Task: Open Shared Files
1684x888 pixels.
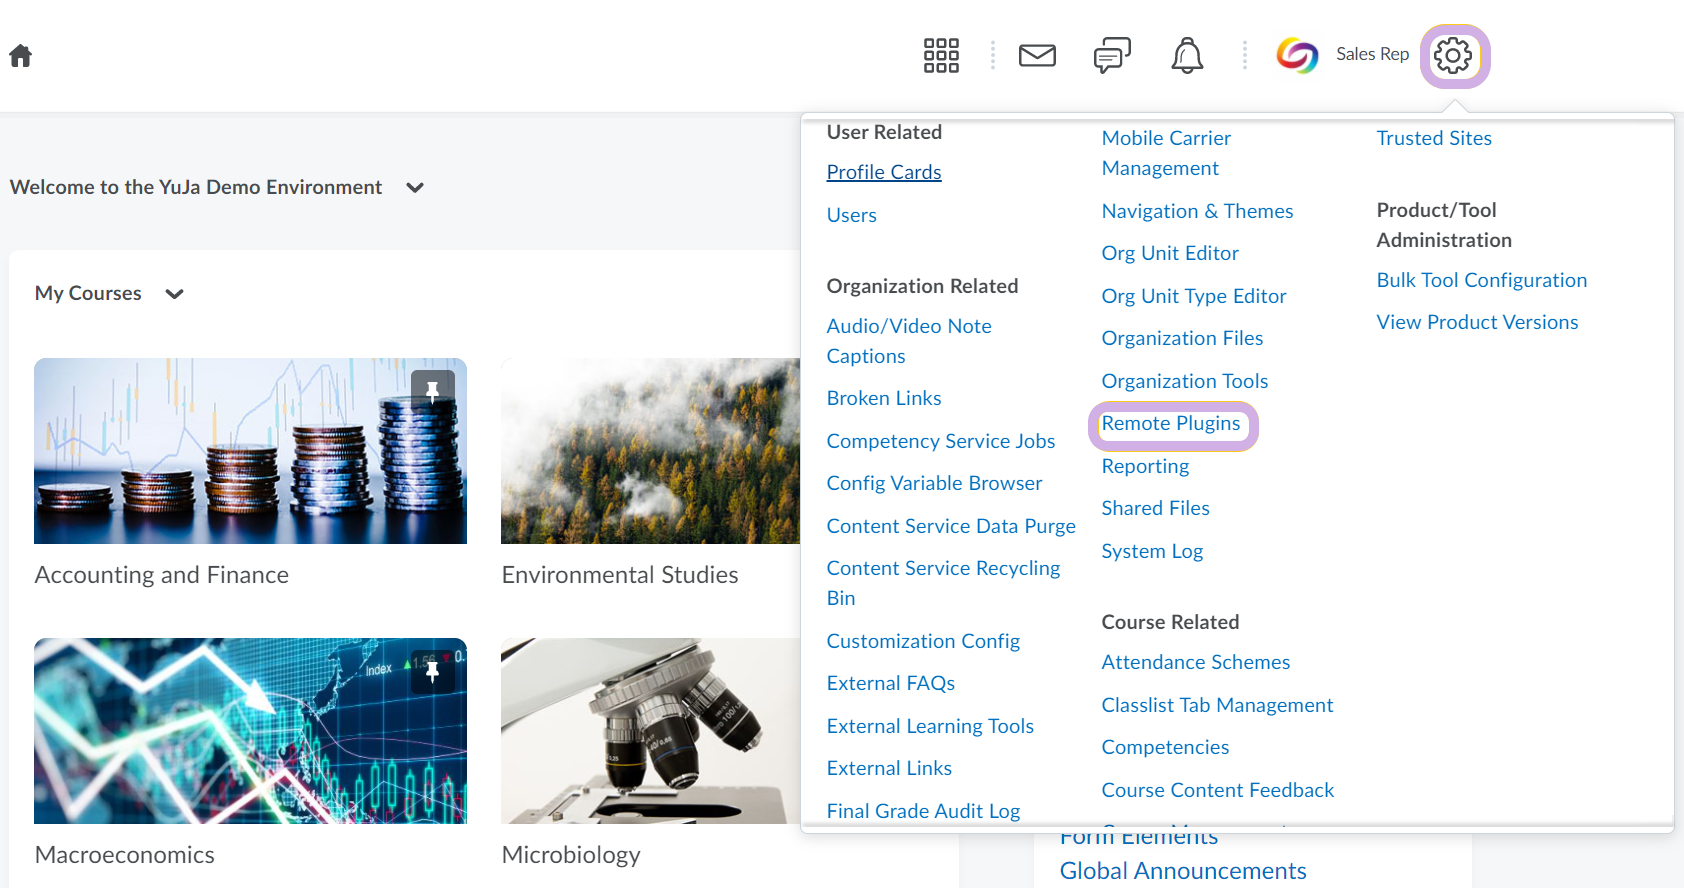Action: 1155,508
